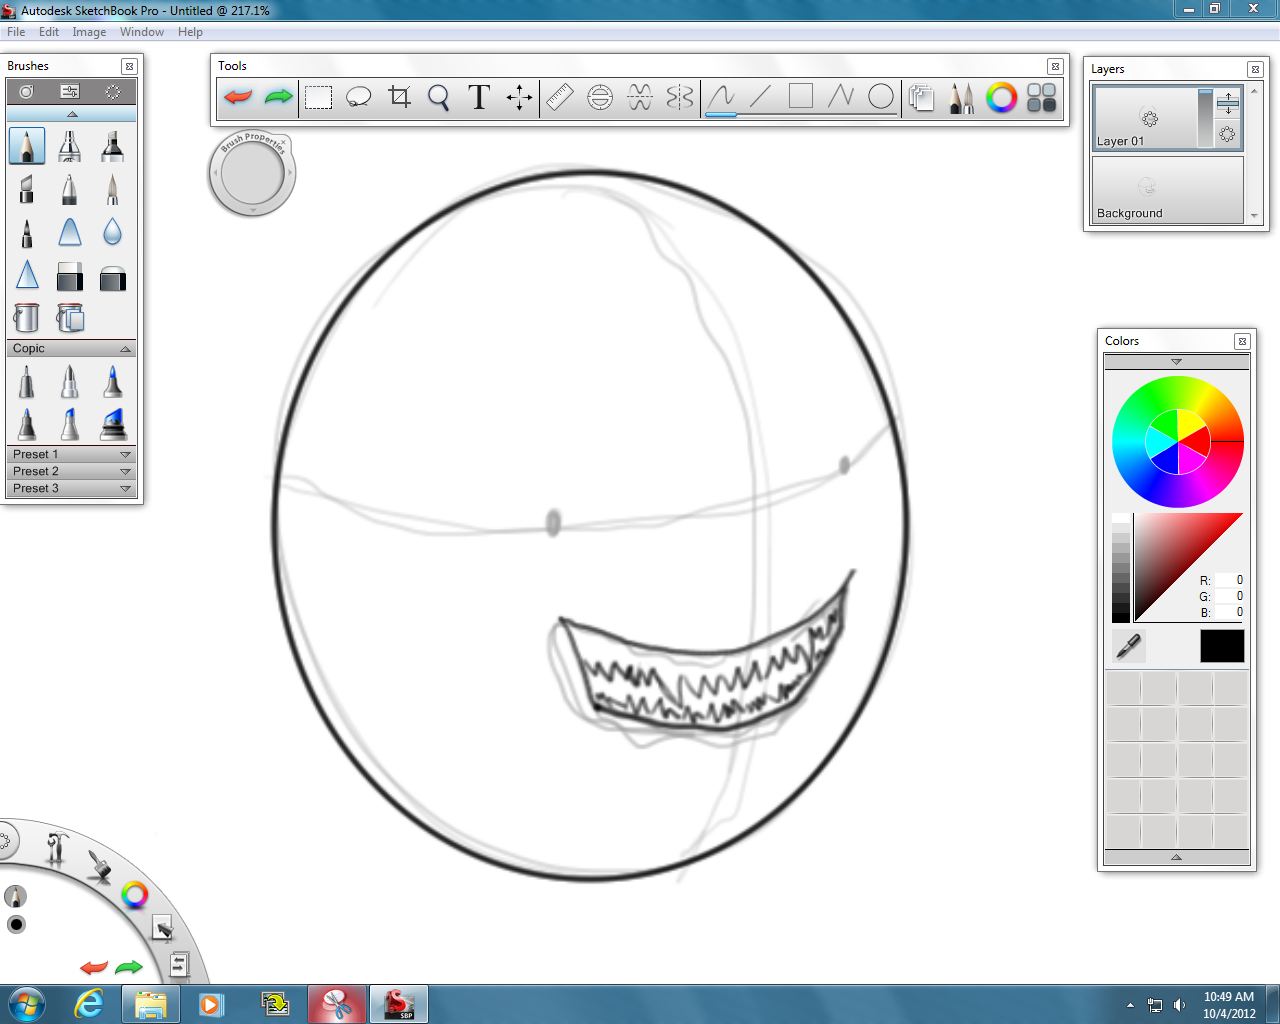Select the rectangular marquee selection tool
Image resolution: width=1280 pixels, height=1024 pixels.
click(x=318, y=97)
